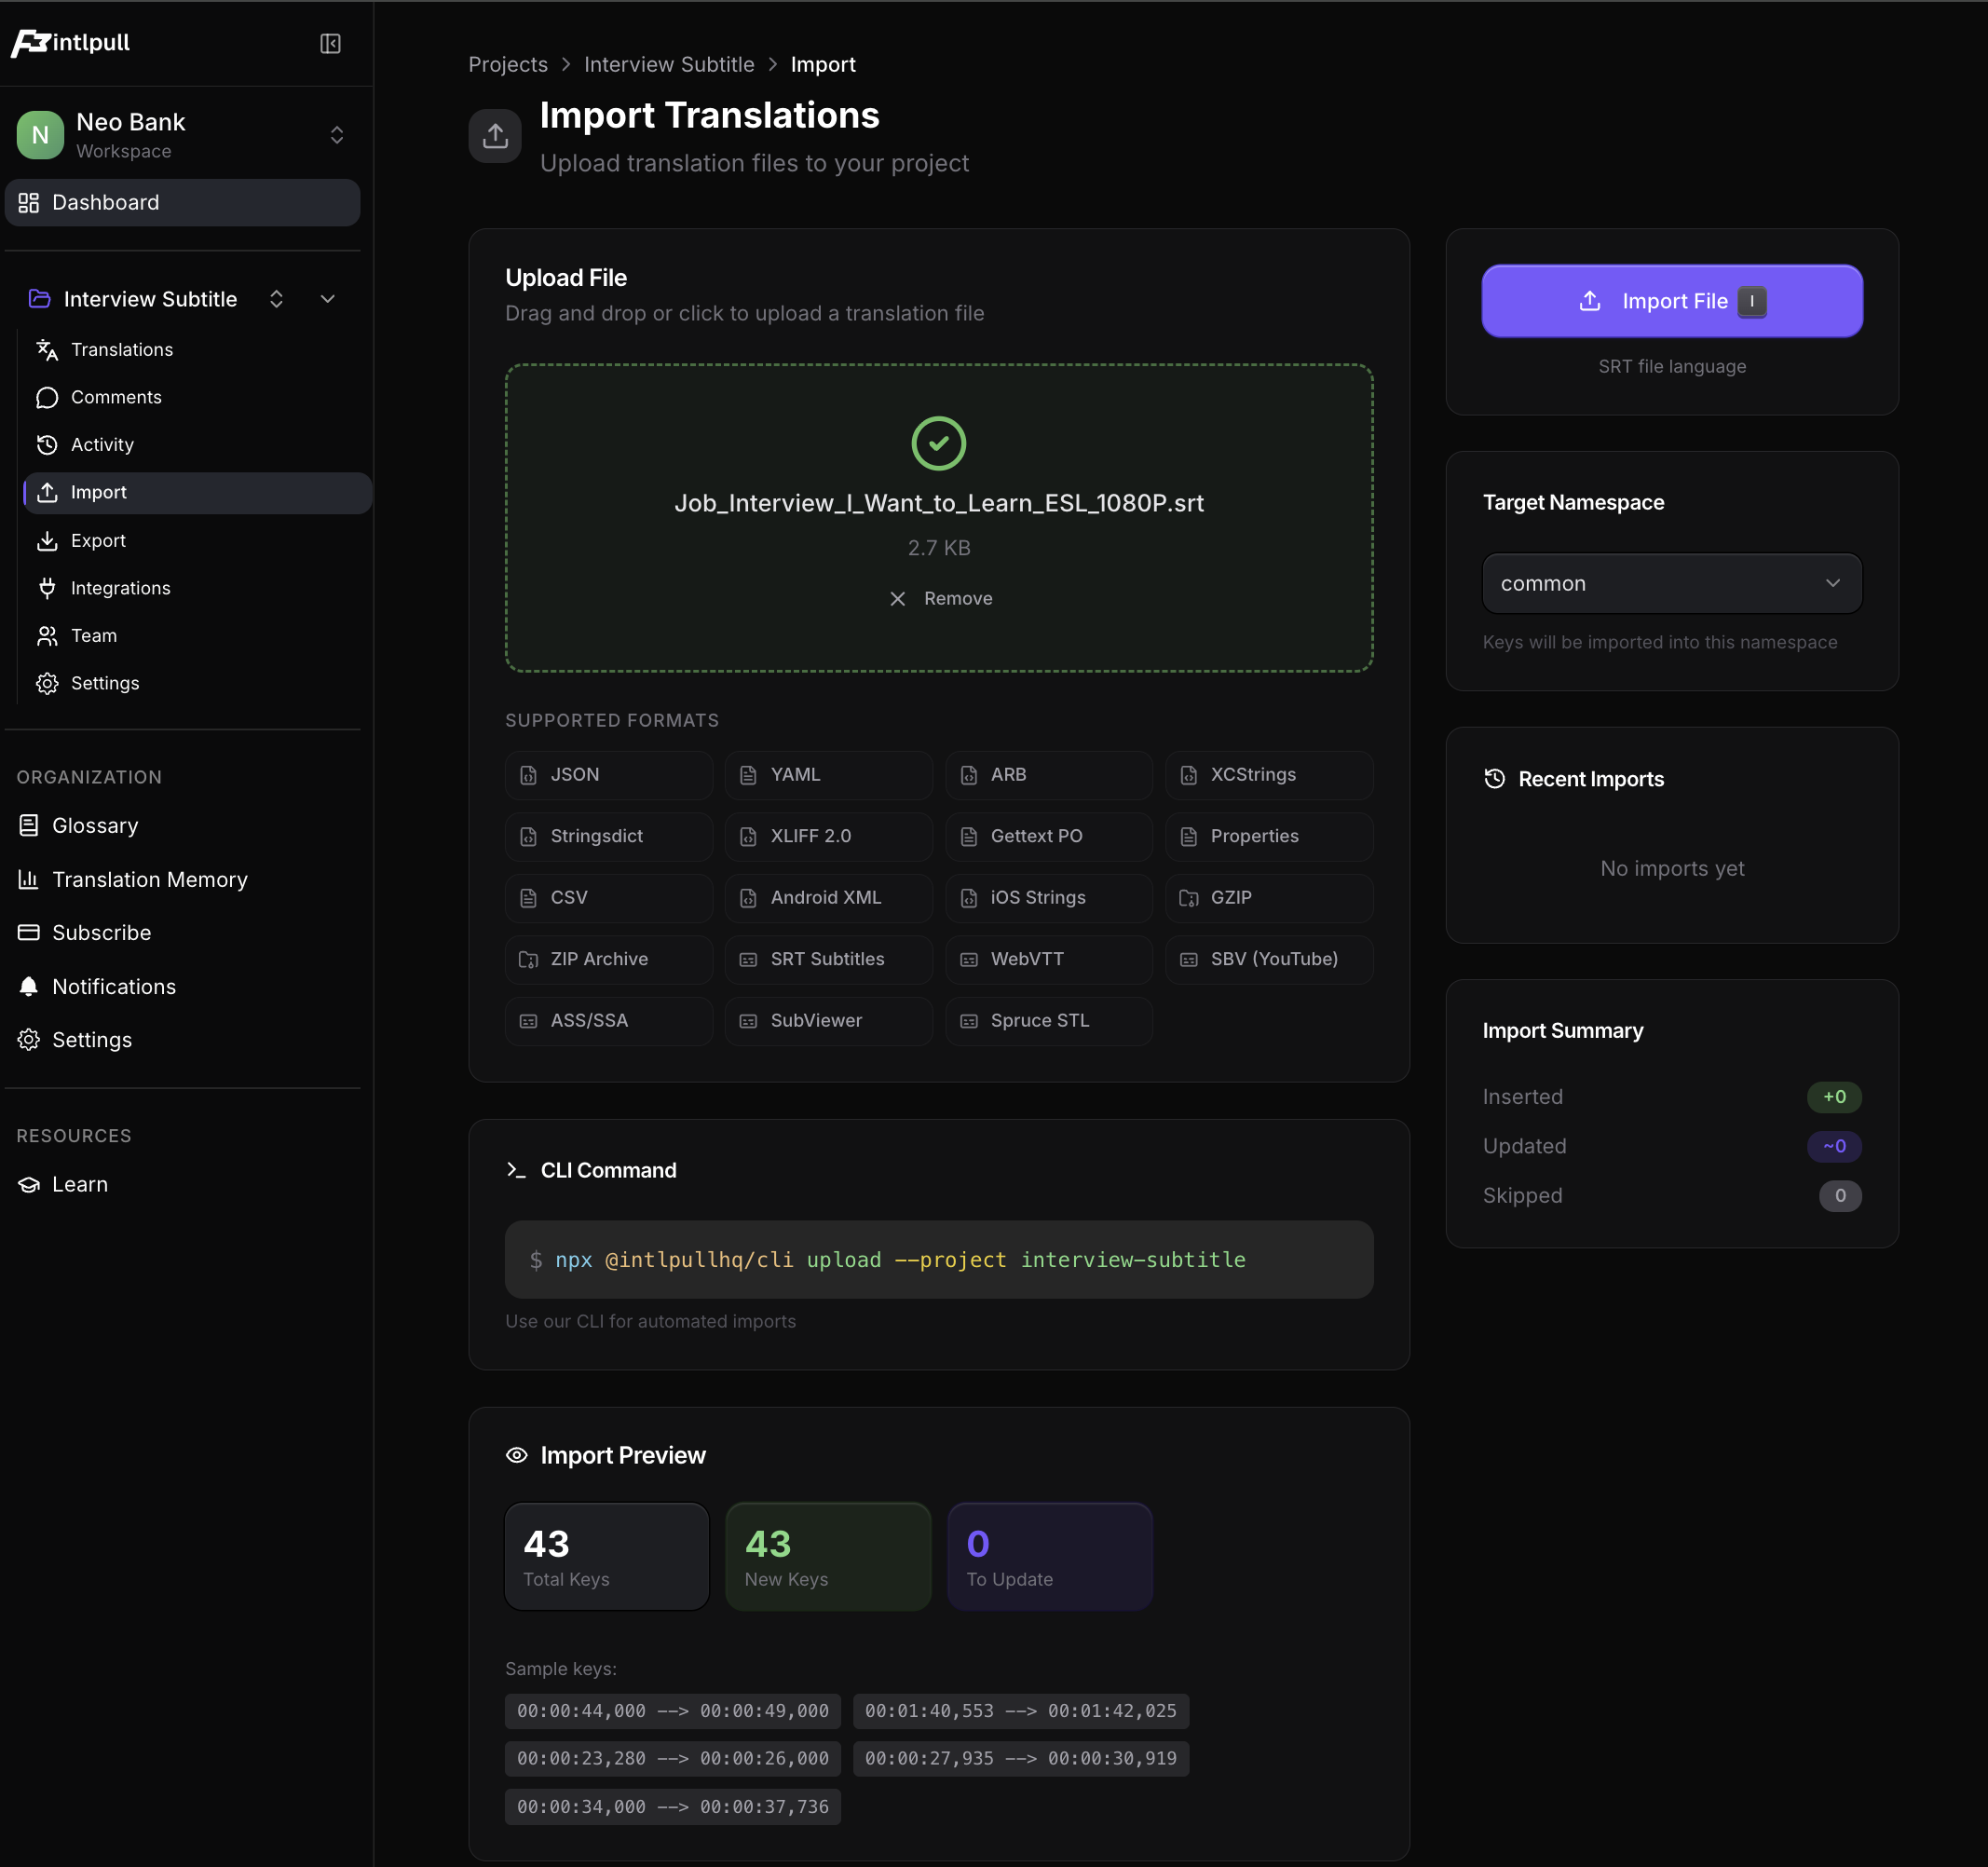Open the Integrations plug icon
The width and height of the screenshot is (1988, 1867).
click(x=47, y=588)
